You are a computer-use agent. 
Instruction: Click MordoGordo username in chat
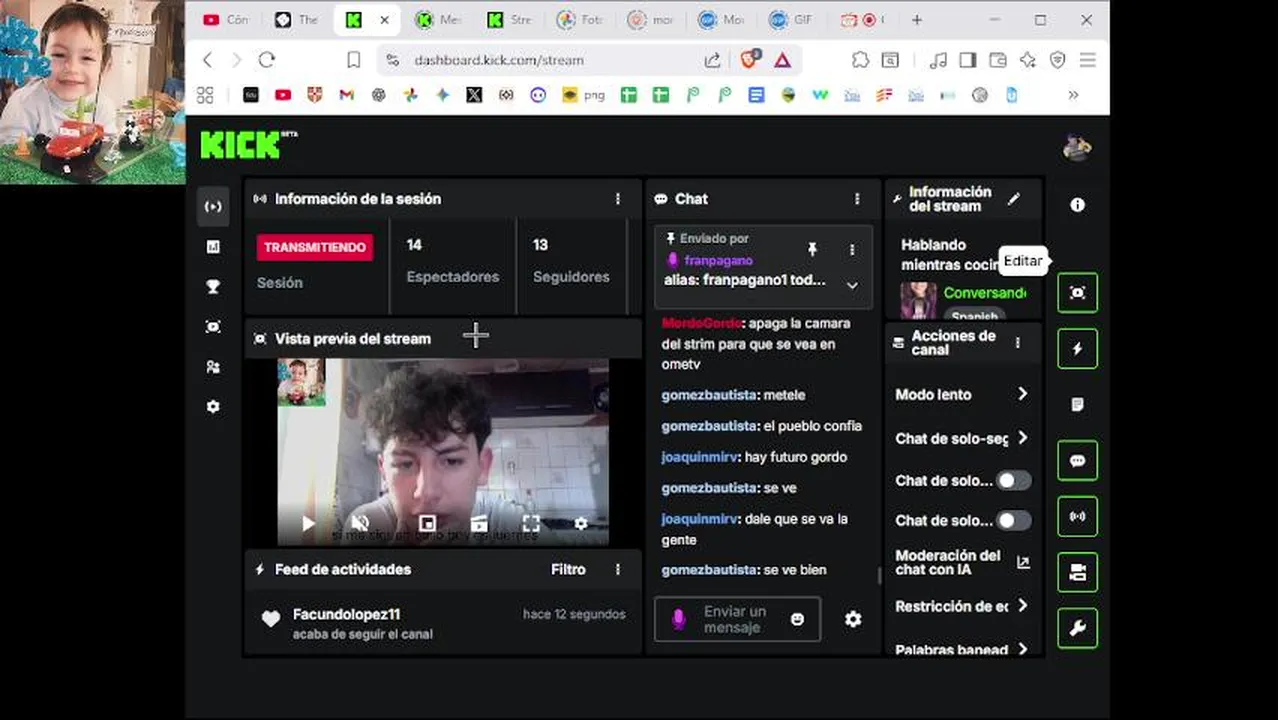tap(701, 323)
